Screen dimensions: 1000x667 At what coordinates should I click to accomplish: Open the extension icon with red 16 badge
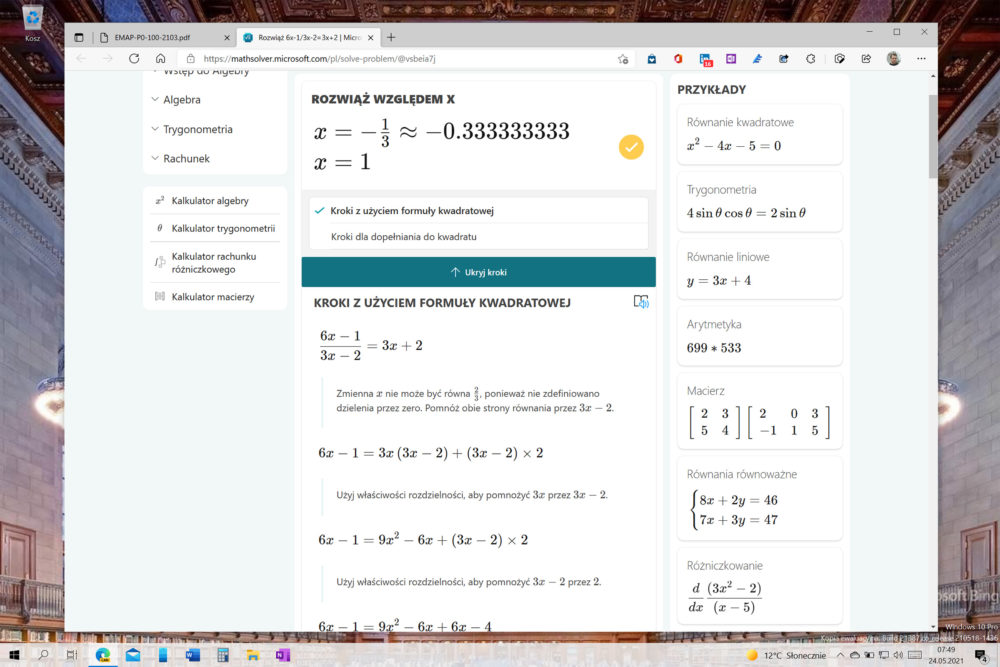(705, 59)
